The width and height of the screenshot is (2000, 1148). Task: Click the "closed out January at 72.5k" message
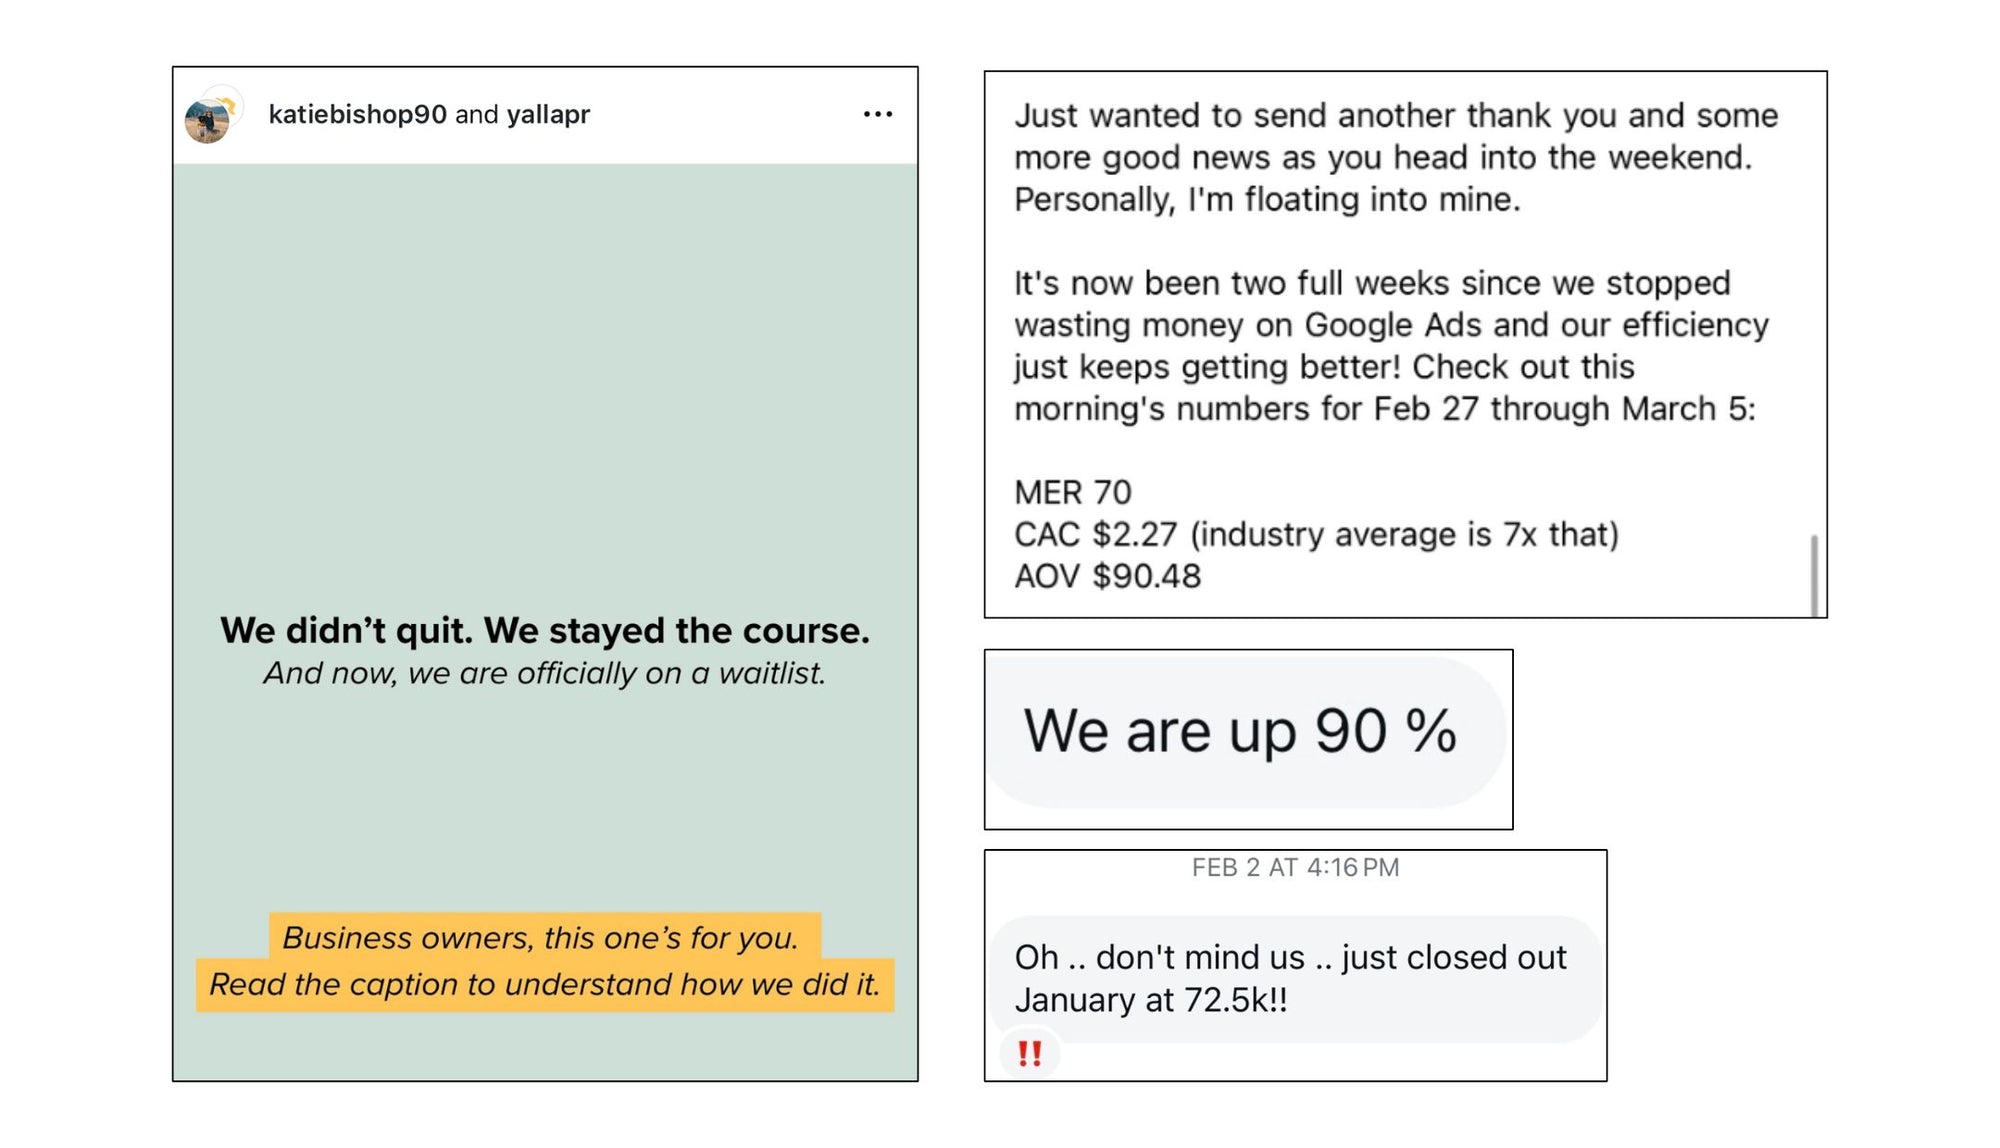click(1290, 978)
